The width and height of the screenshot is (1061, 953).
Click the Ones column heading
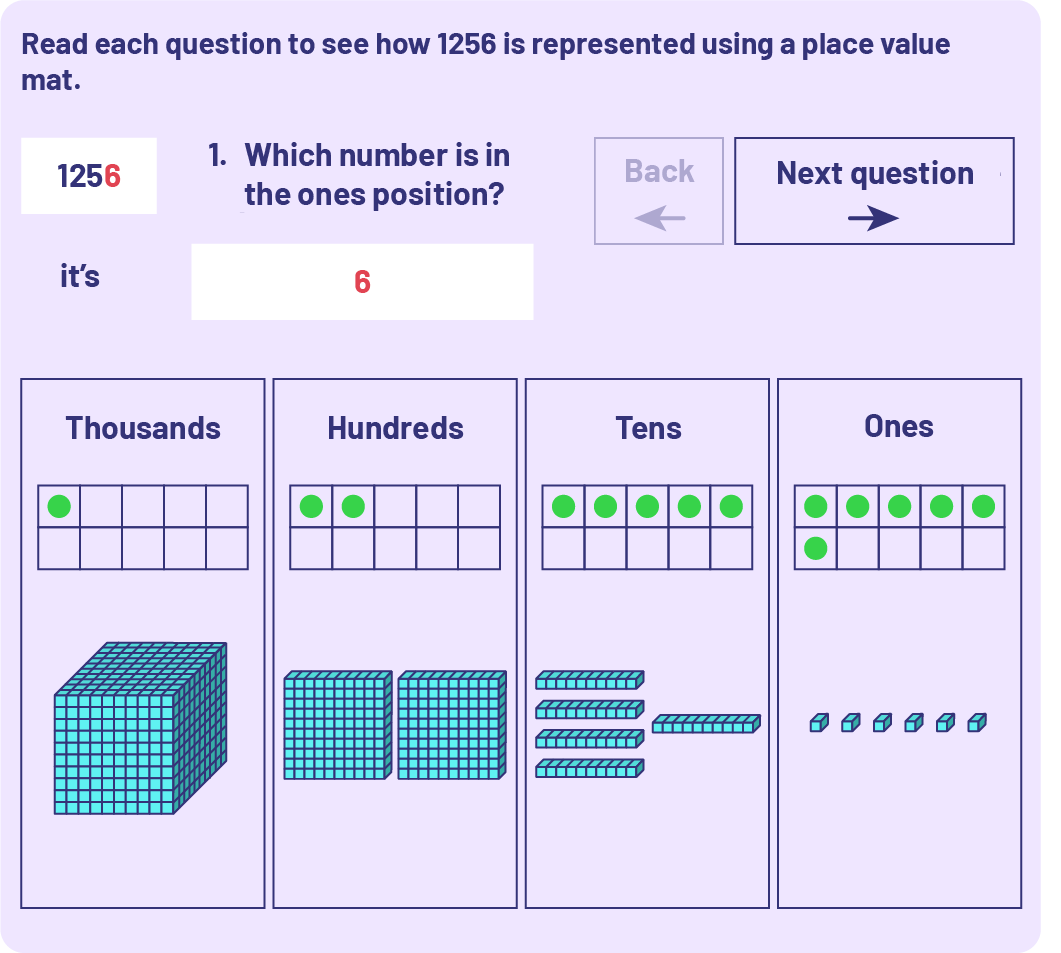coord(899,427)
